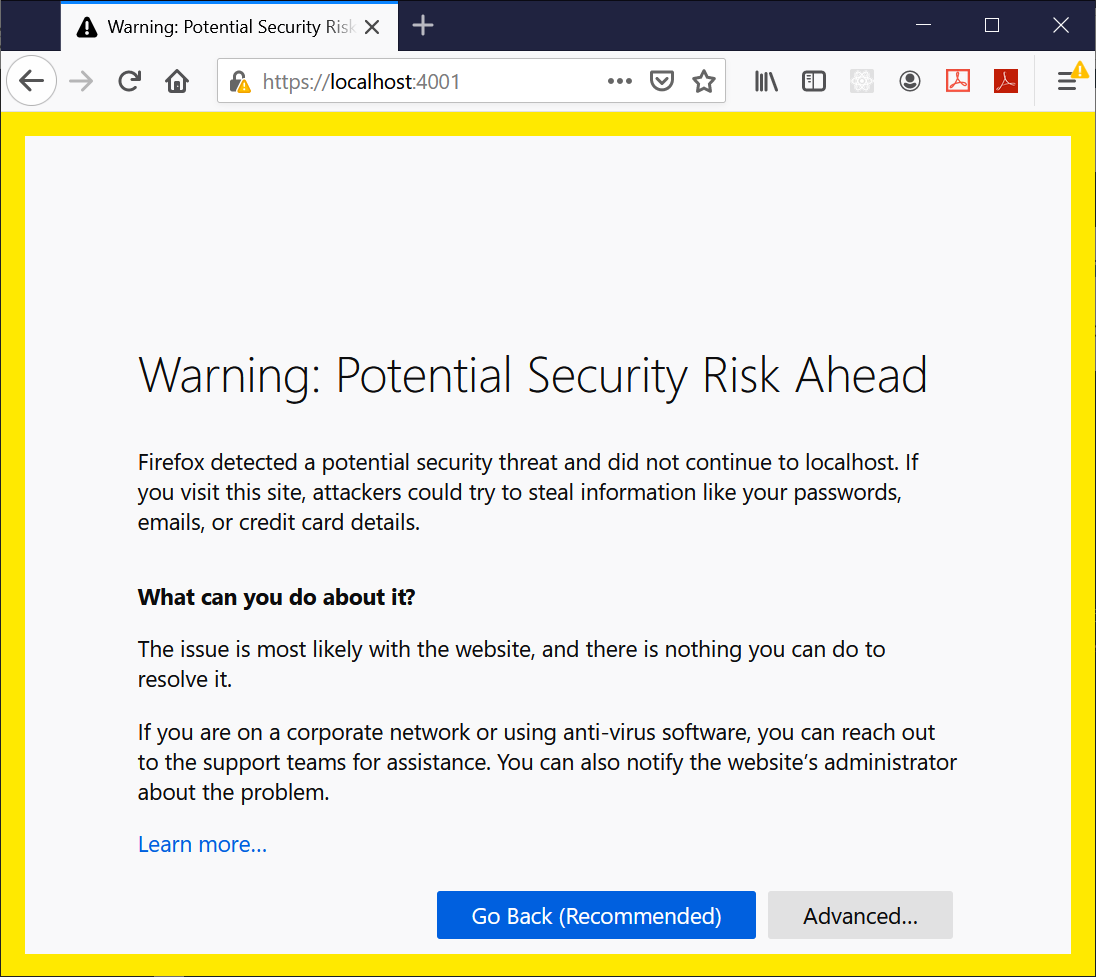Click Go Back (Recommended) button
Image resolution: width=1096 pixels, height=977 pixels.
tap(596, 916)
